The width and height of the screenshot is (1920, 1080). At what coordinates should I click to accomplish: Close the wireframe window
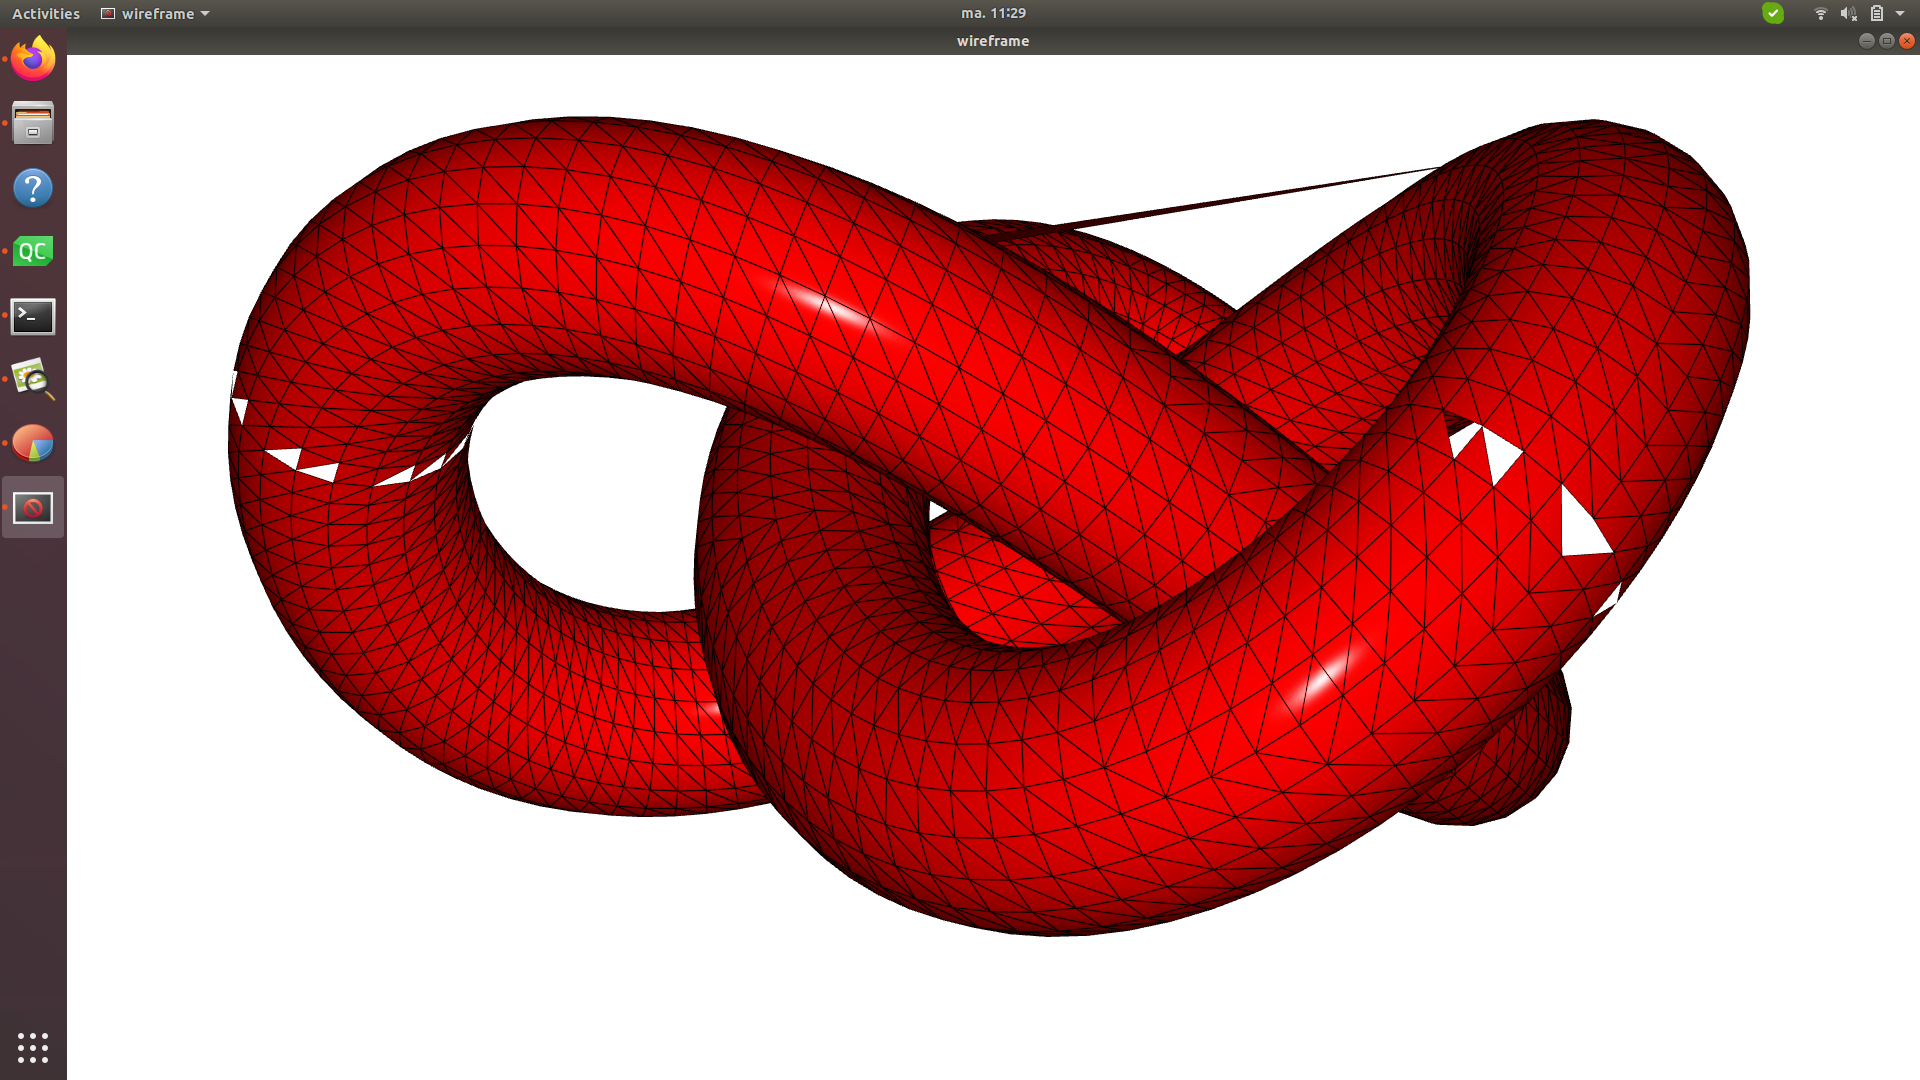[x=1907, y=41]
